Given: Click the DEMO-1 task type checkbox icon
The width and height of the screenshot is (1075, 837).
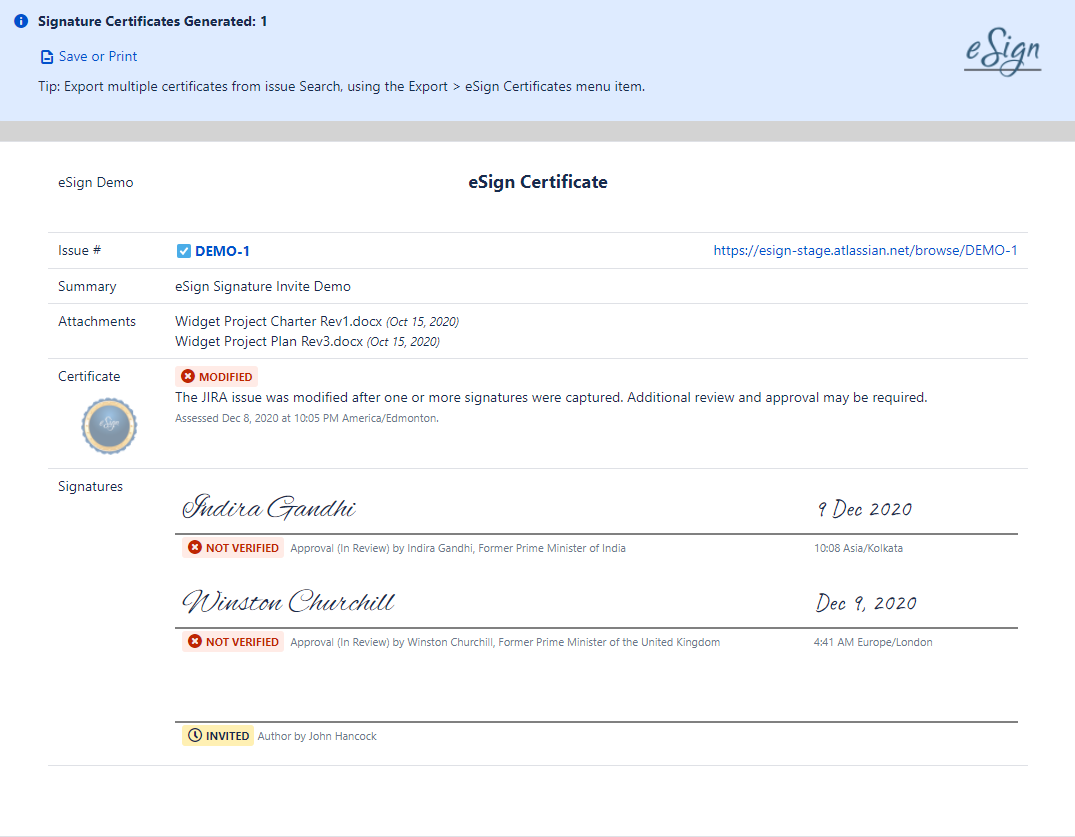Looking at the screenshot, I should [x=183, y=251].
